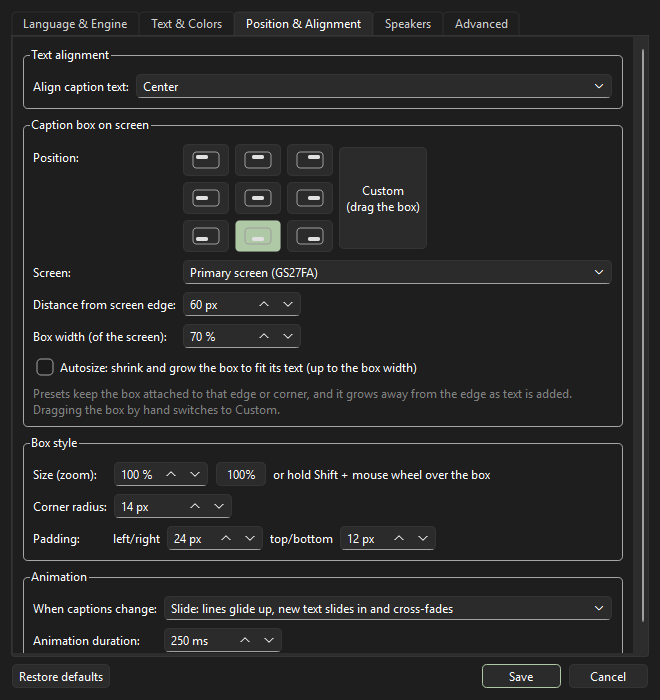Choose Custom (drag the box) position

[x=383, y=198]
